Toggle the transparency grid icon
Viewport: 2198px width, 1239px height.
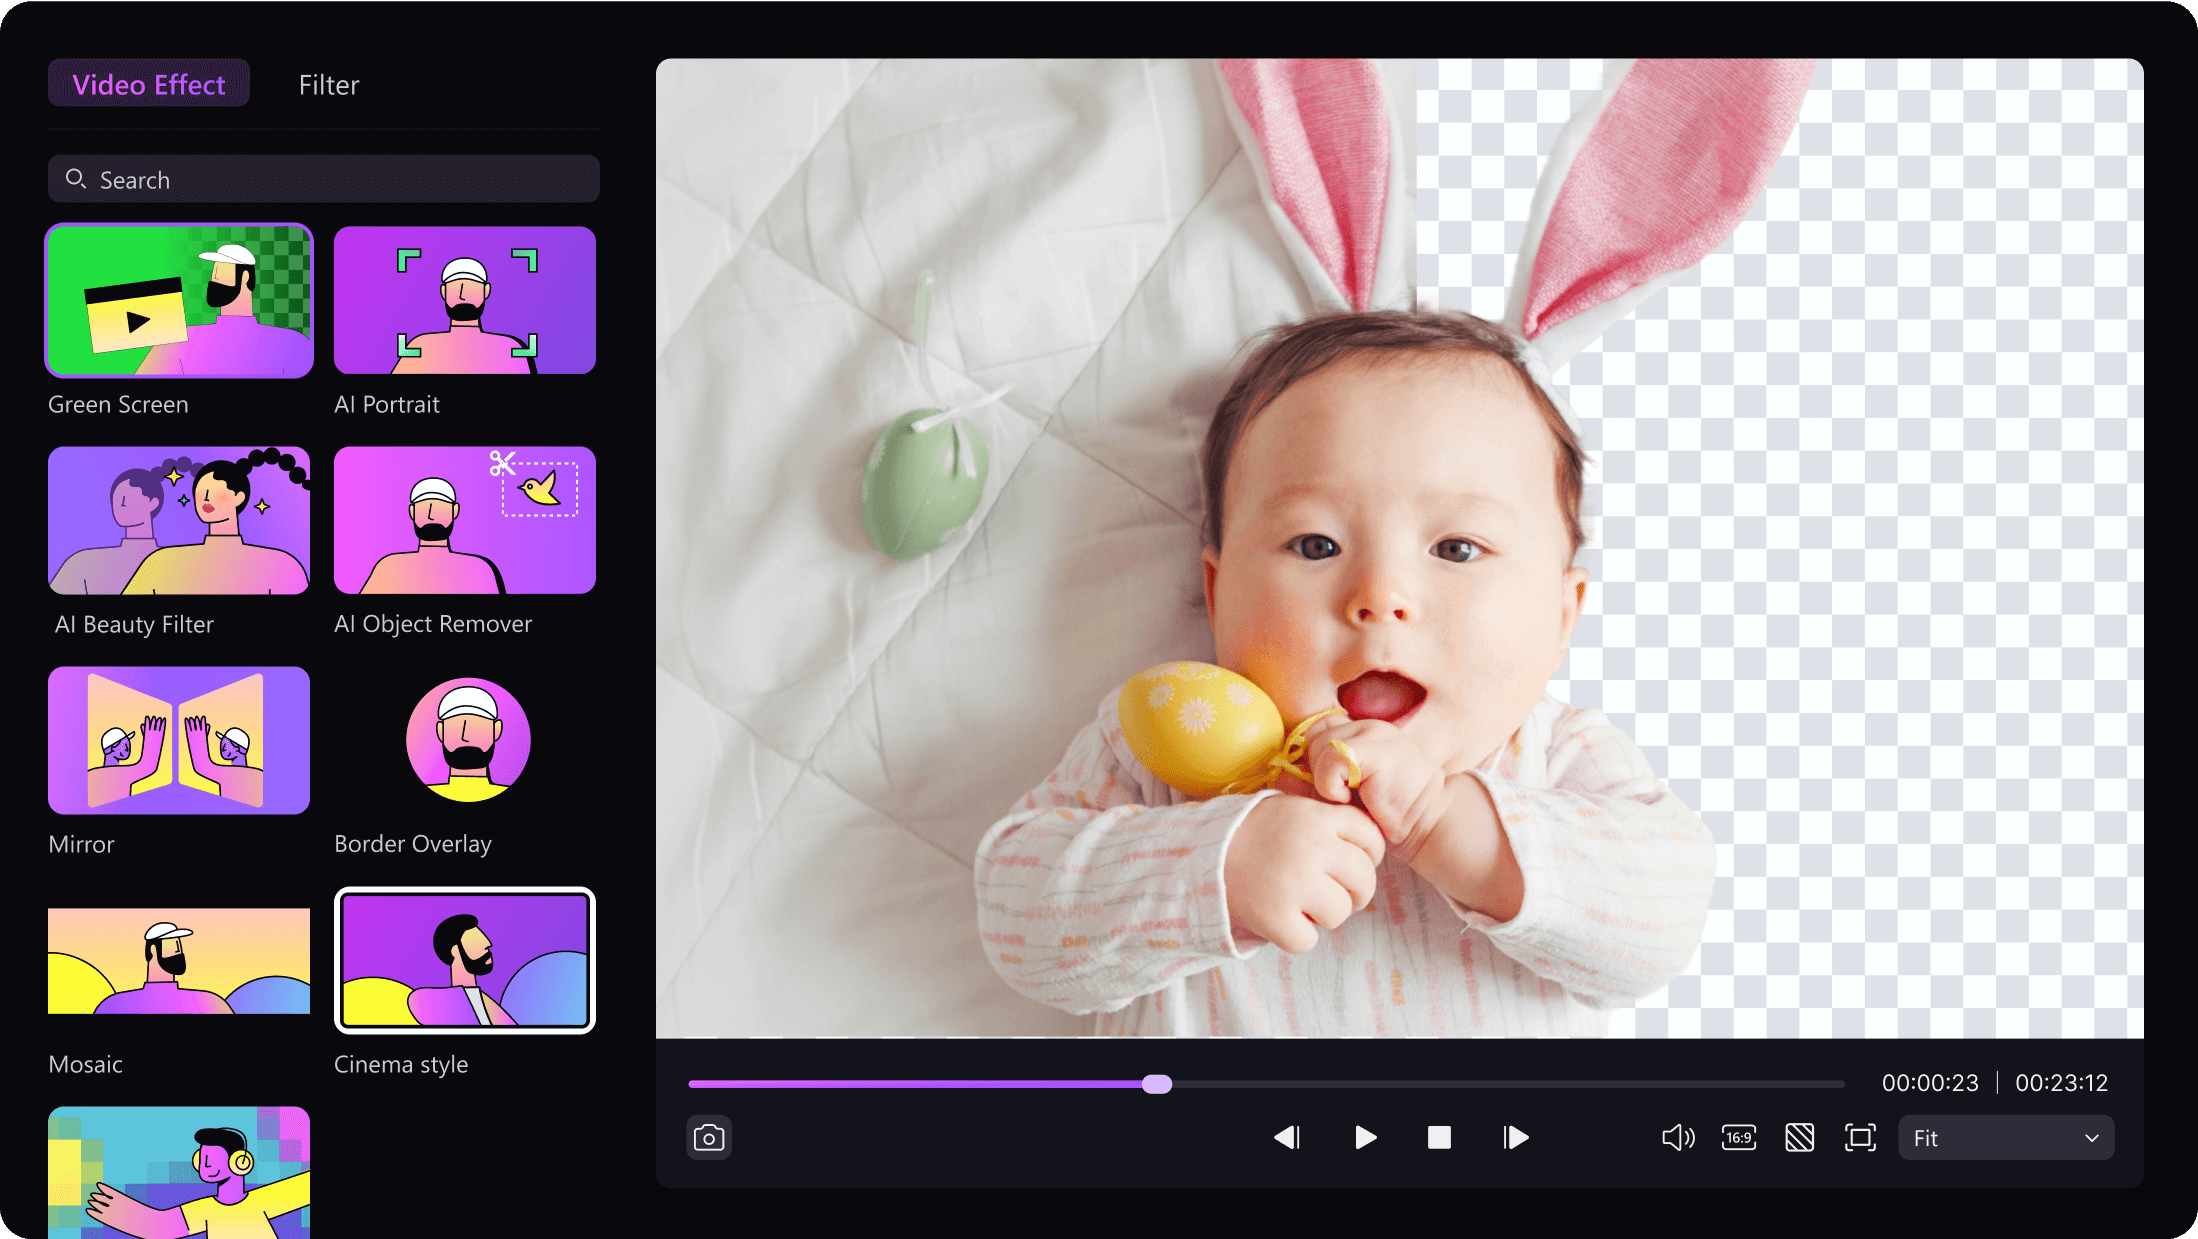pos(1799,1137)
